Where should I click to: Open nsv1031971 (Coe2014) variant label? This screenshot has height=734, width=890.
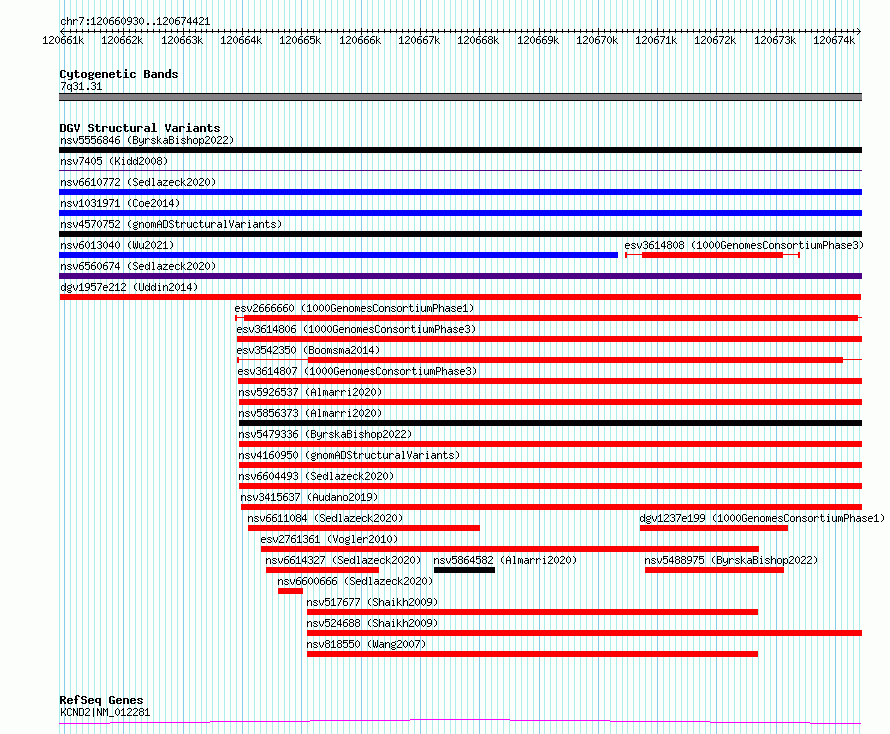pos(120,203)
